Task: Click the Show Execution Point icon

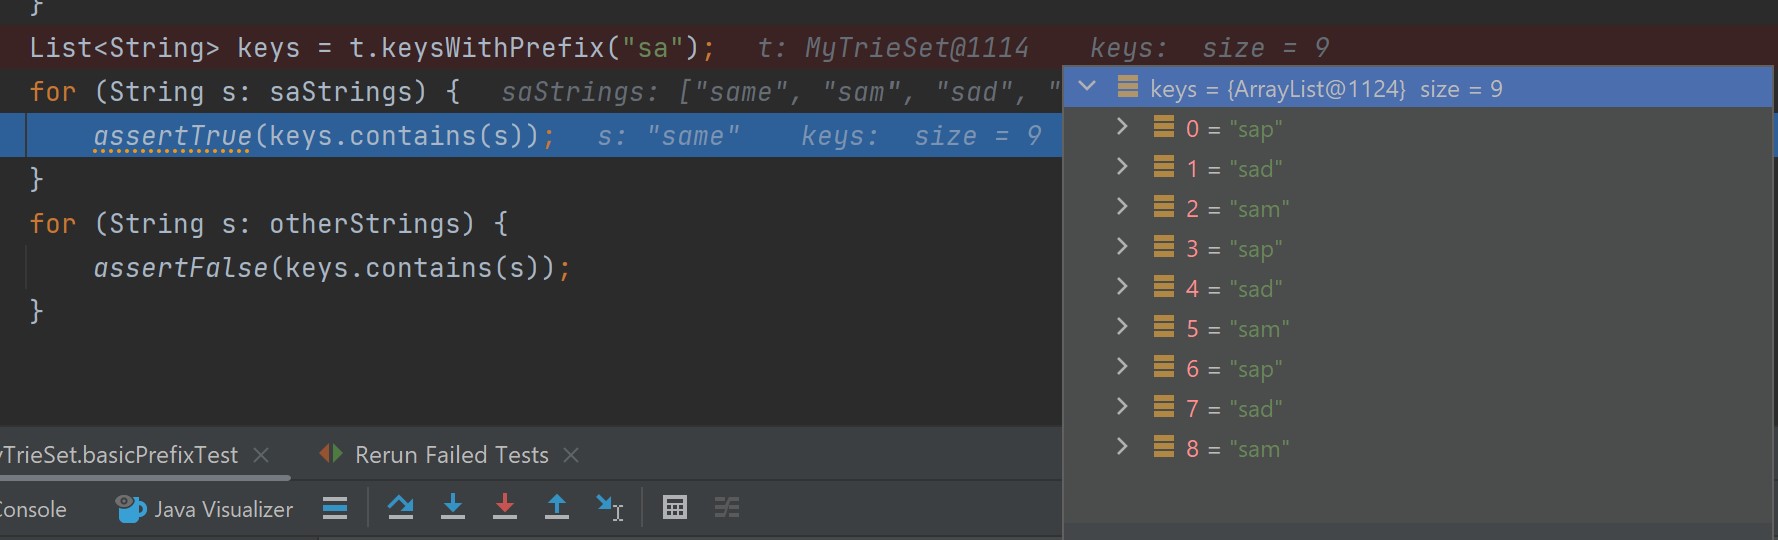Action: coord(335,508)
